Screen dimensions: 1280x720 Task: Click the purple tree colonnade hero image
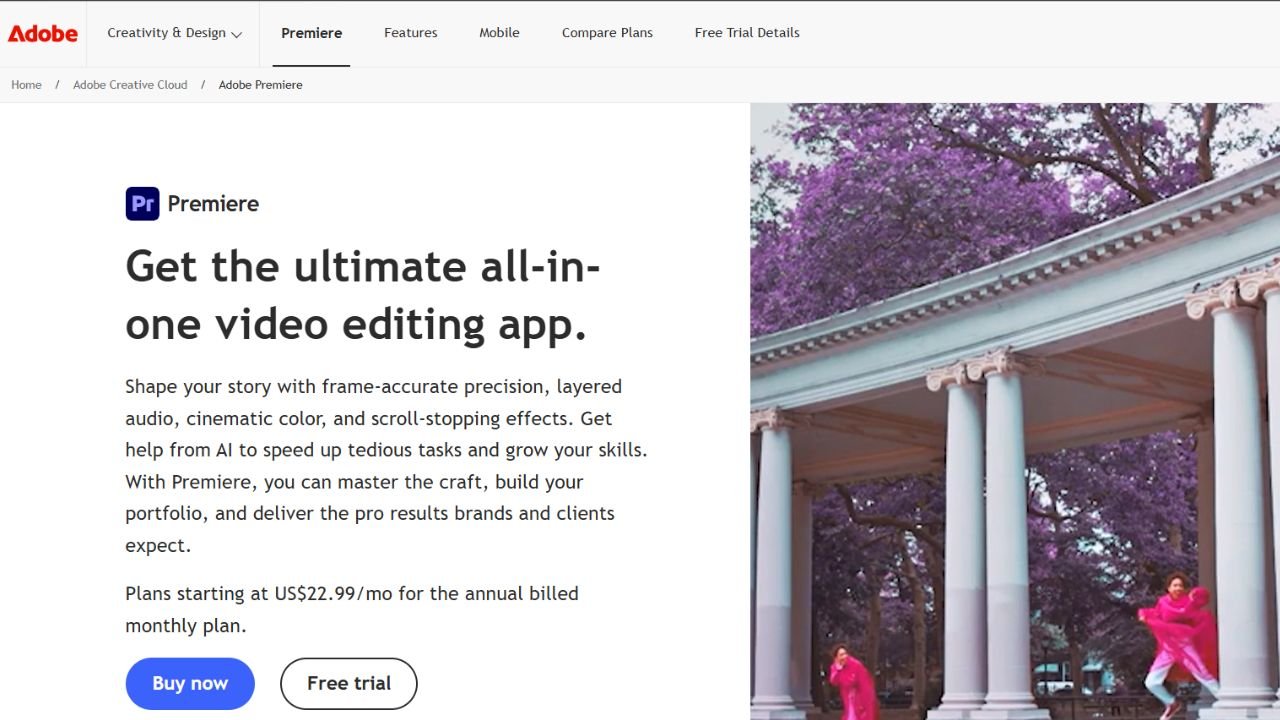click(1015, 411)
